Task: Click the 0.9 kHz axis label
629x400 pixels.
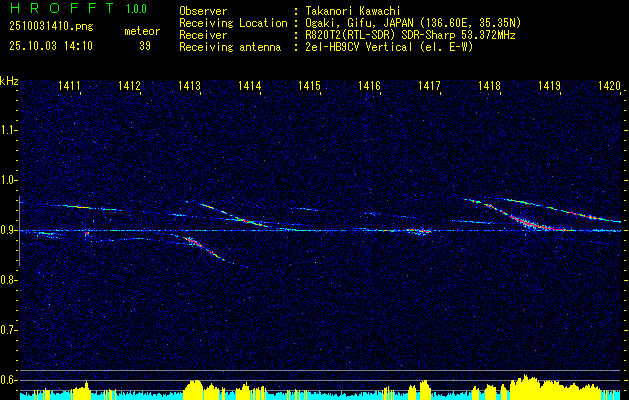Action: [9, 230]
